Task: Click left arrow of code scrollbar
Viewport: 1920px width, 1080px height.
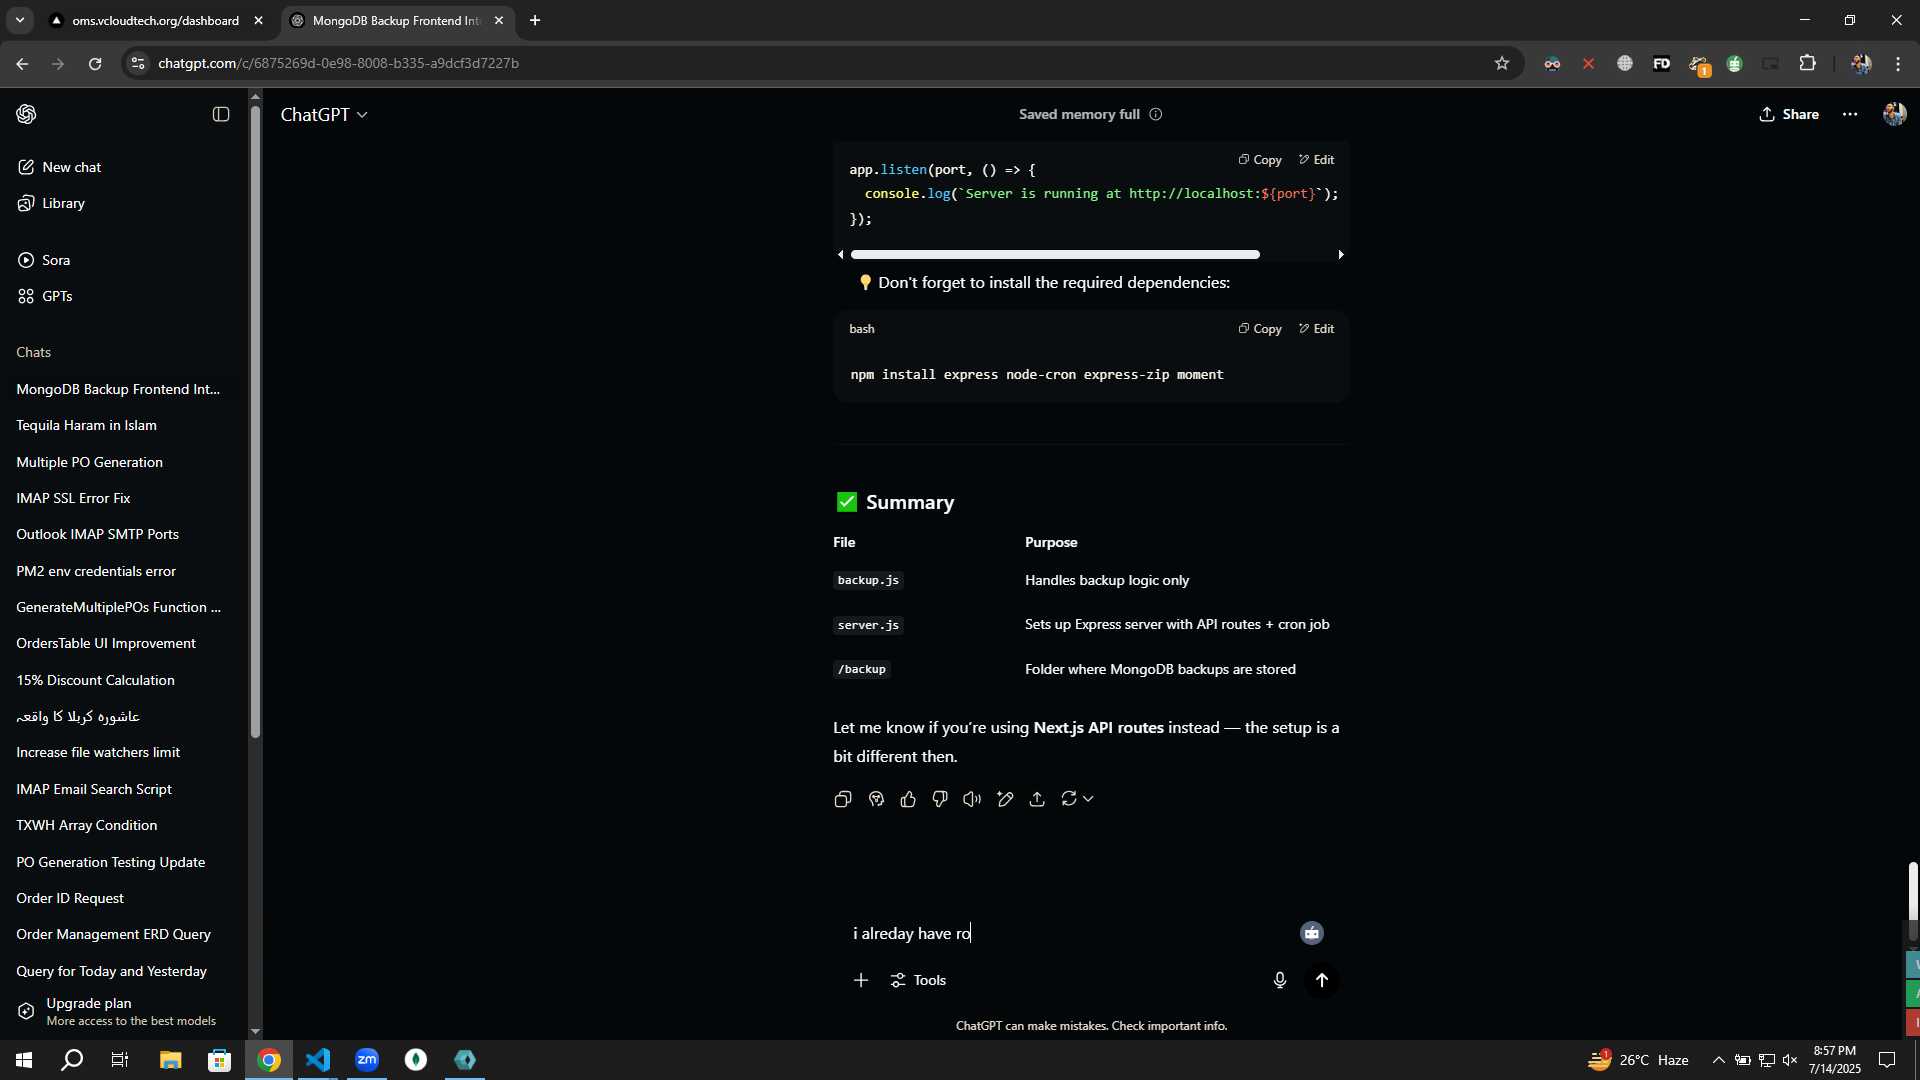Action: [x=841, y=255]
